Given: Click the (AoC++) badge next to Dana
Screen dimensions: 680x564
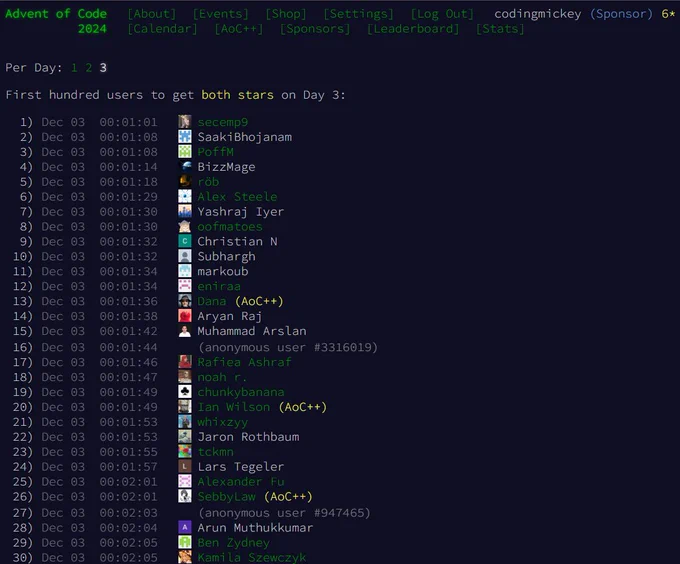Looking at the screenshot, I should [259, 301].
